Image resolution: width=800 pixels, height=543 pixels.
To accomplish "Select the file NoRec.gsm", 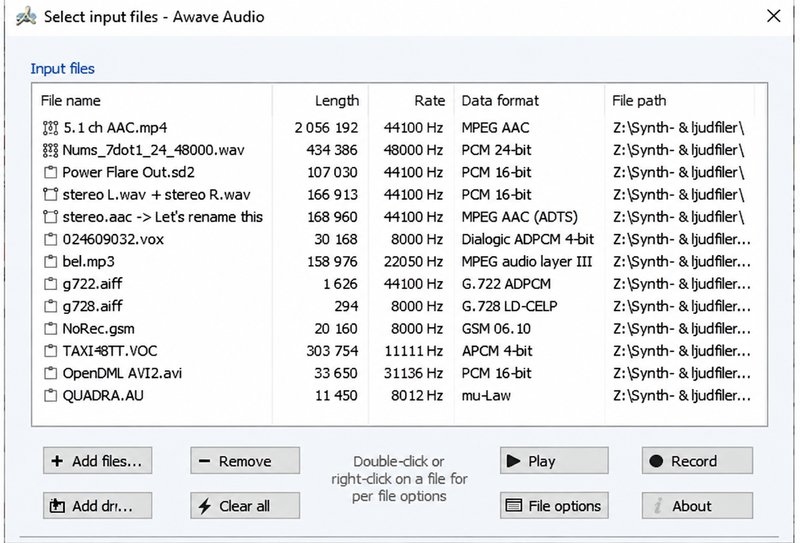I will pyautogui.click(x=98, y=329).
